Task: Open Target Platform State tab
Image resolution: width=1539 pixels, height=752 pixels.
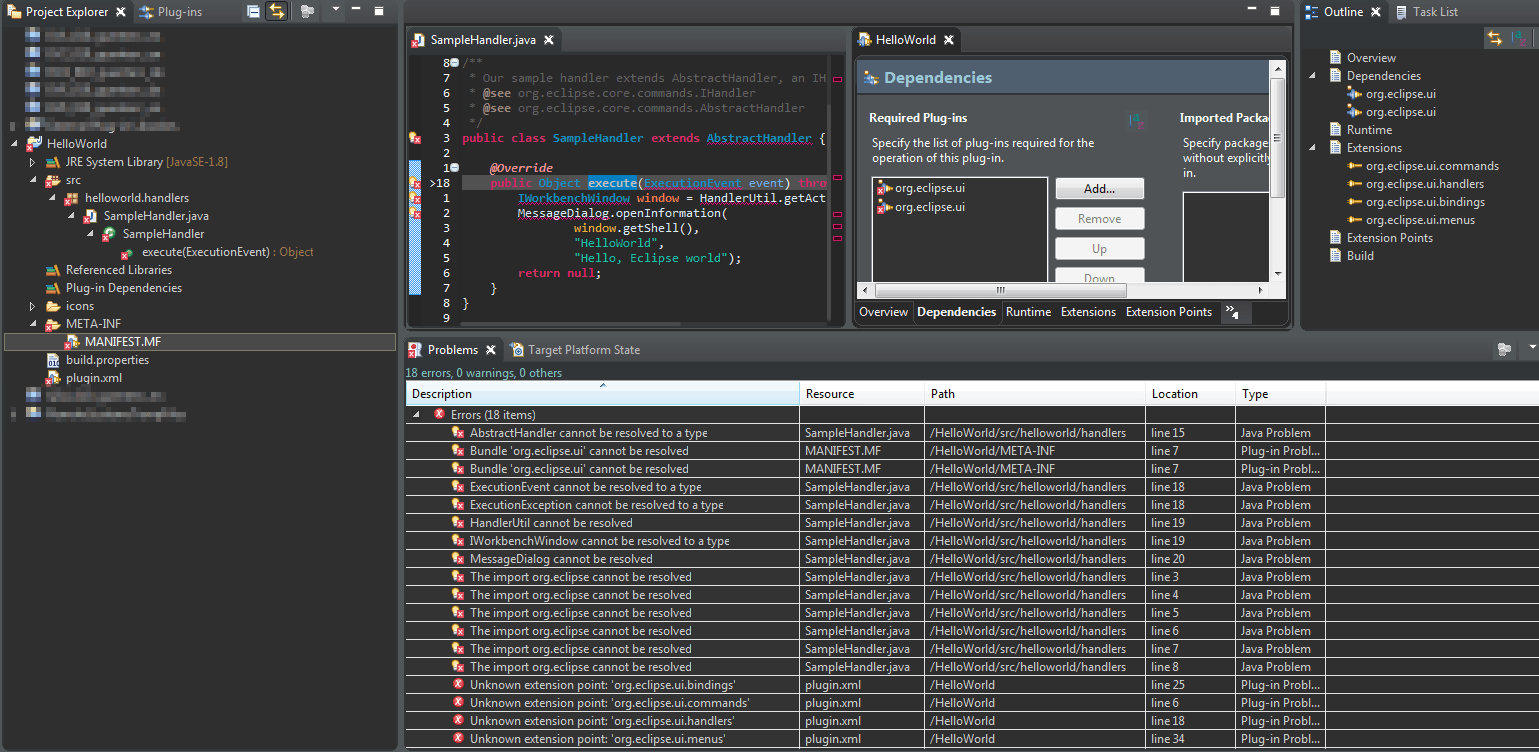Action: [x=575, y=350]
